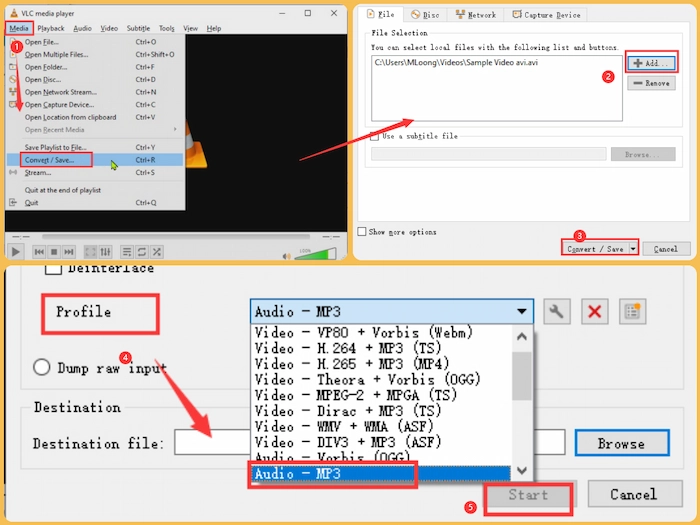Open the Audio menu in VLC
The width and height of the screenshot is (700, 525).
[x=83, y=28]
